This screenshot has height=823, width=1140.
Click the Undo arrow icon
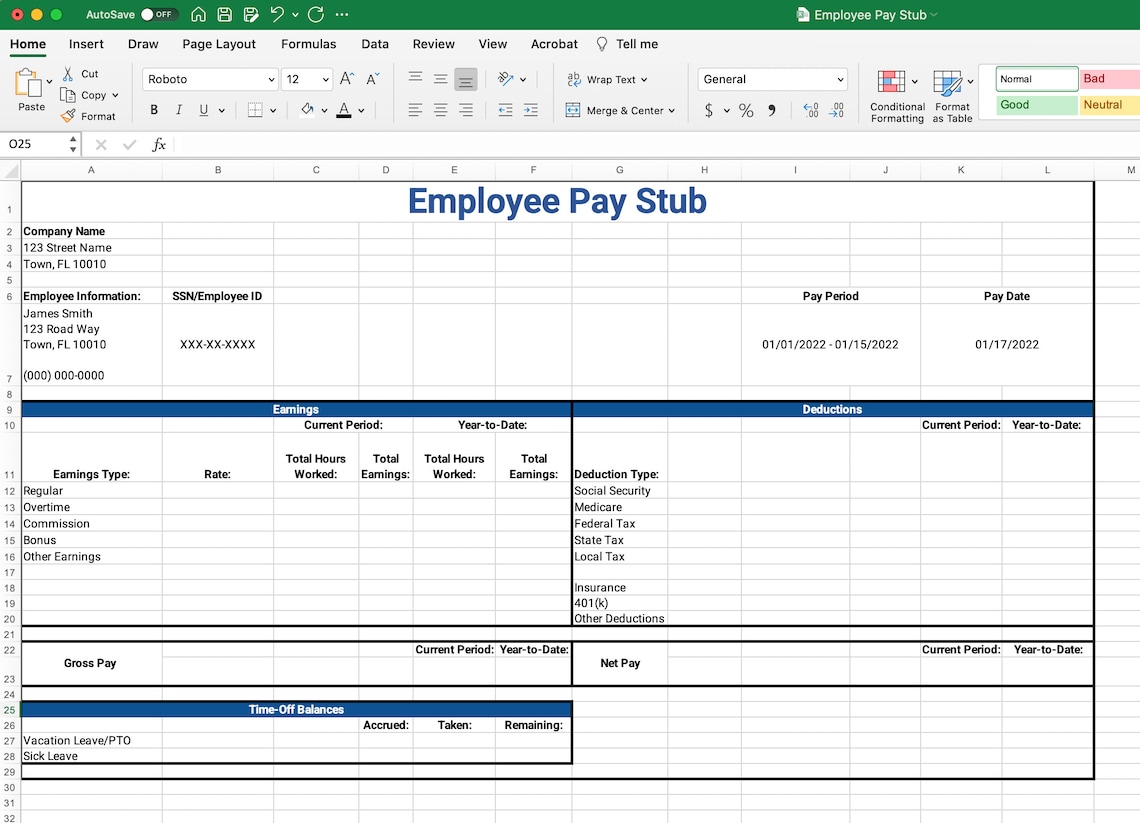click(x=277, y=14)
